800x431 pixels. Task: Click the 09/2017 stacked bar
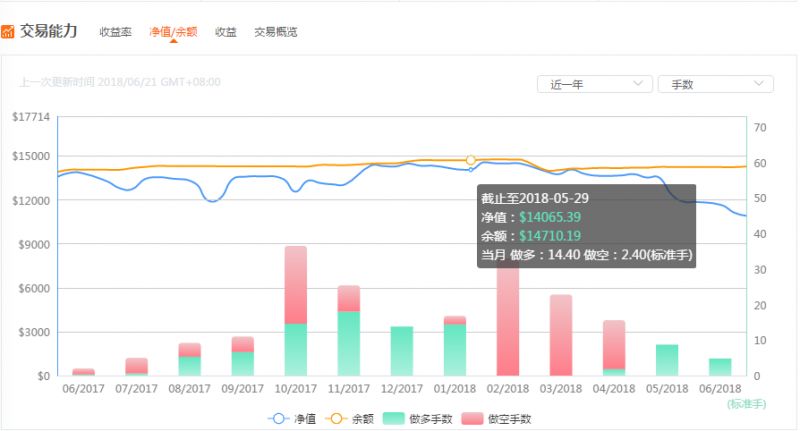(243, 356)
